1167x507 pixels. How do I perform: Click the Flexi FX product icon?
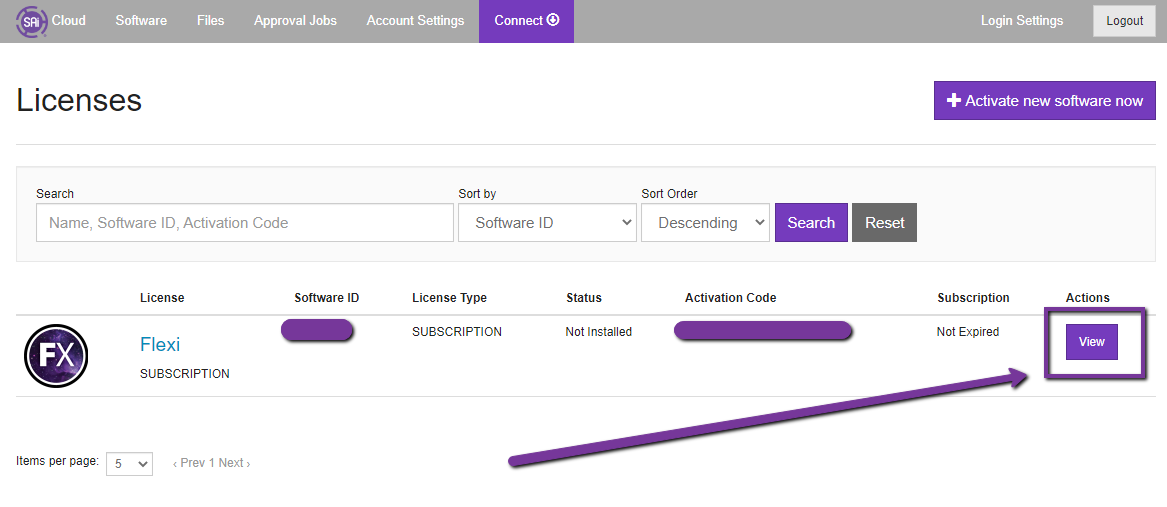point(56,356)
